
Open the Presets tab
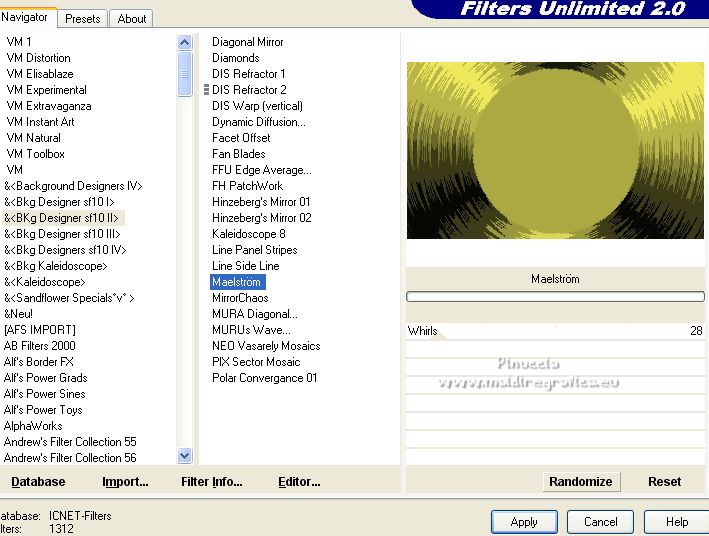coord(83,19)
